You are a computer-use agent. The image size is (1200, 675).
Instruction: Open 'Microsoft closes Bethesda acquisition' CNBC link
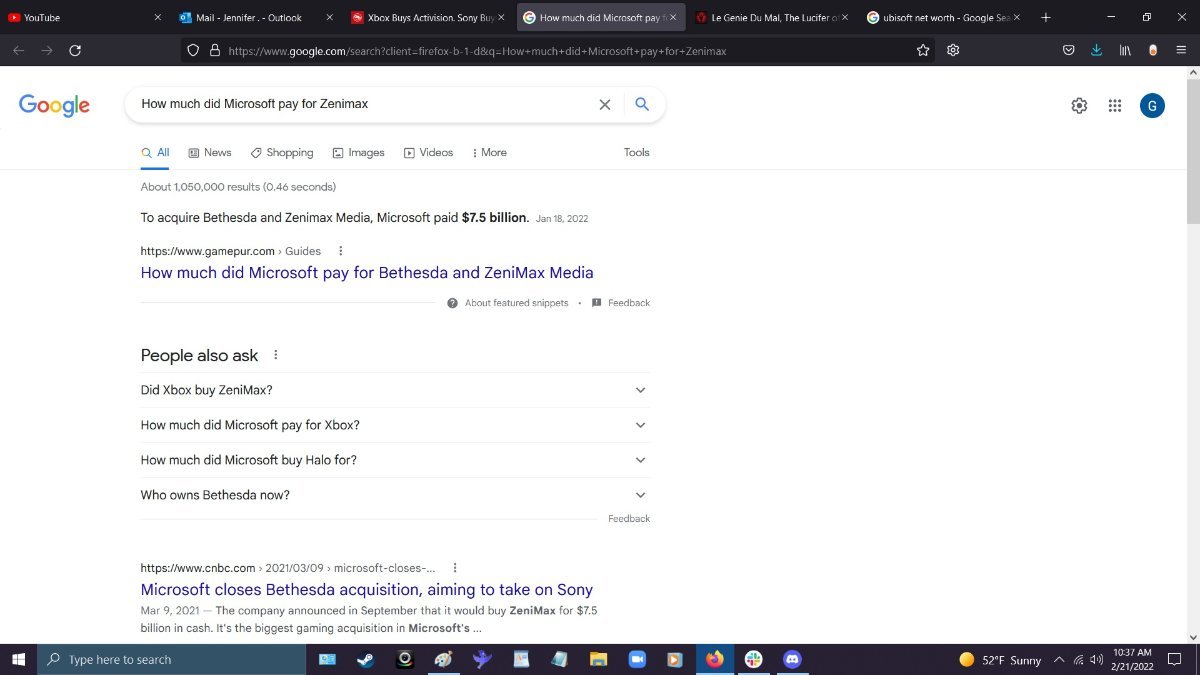point(367,590)
